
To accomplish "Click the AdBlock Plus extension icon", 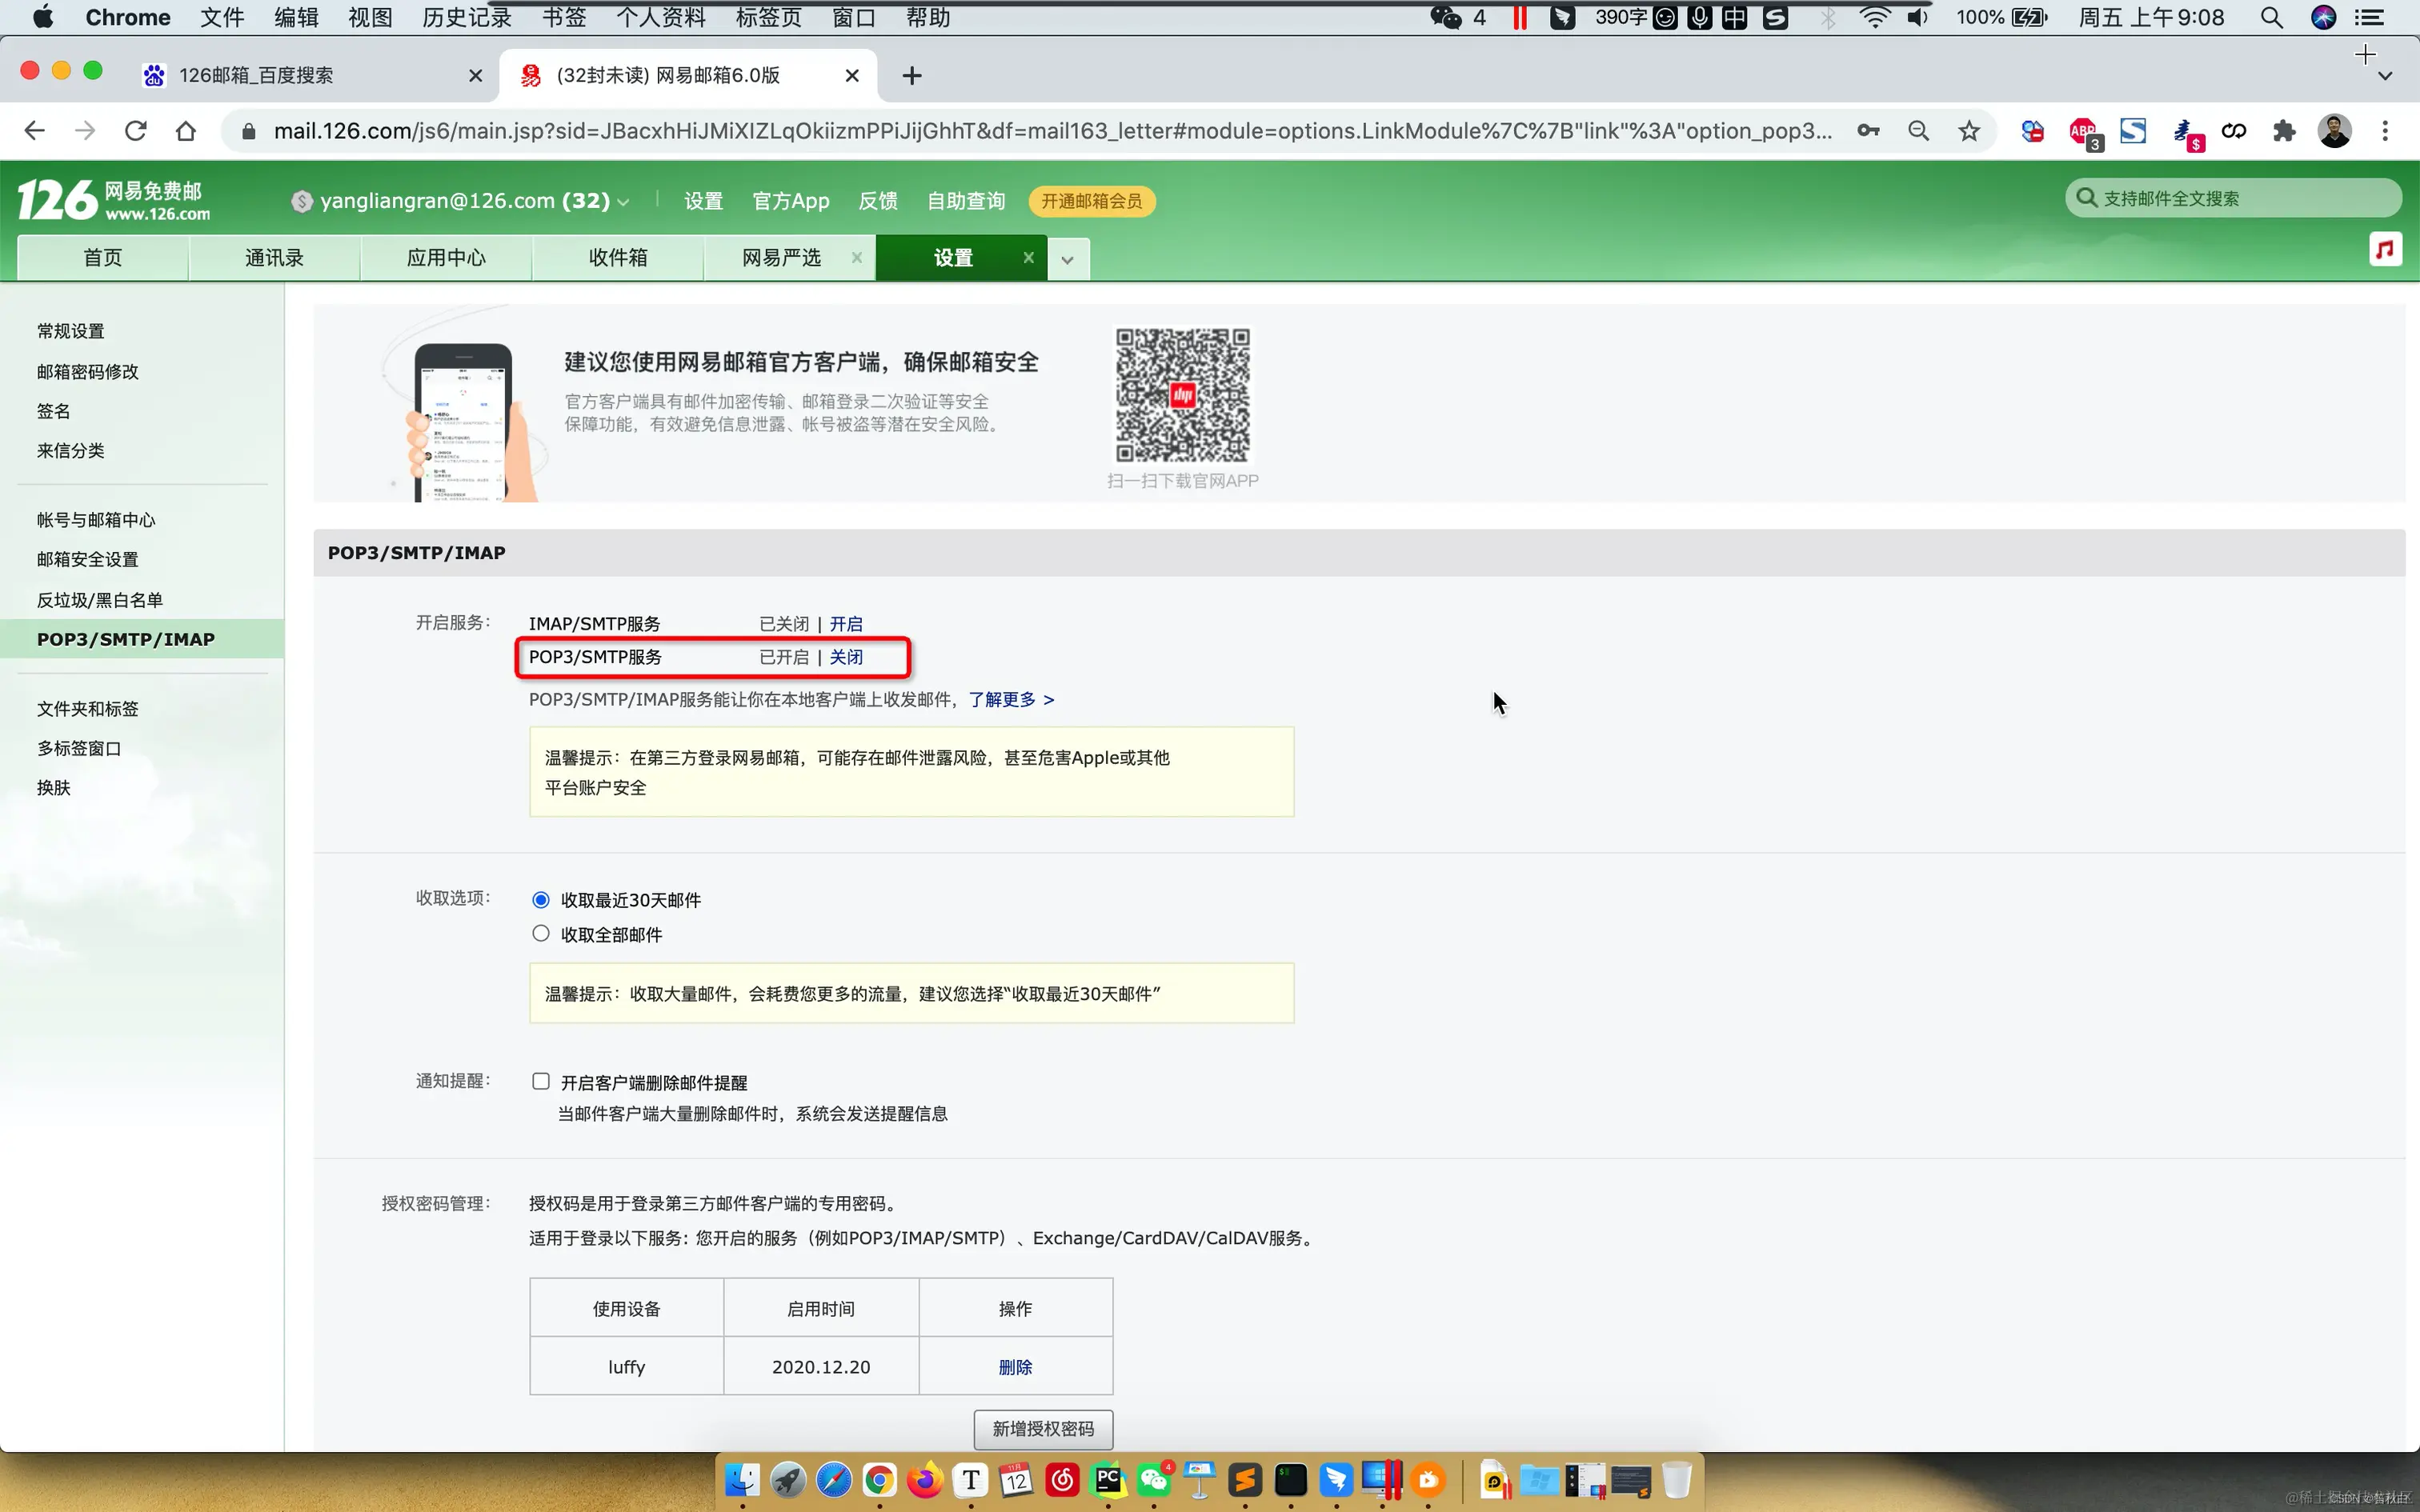I will tap(2083, 131).
